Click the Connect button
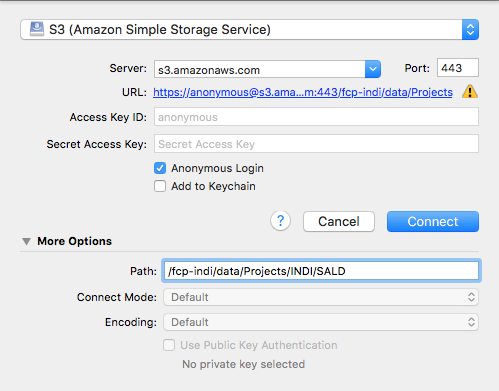The image size is (499, 391). pyautogui.click(x=433, y=221)
